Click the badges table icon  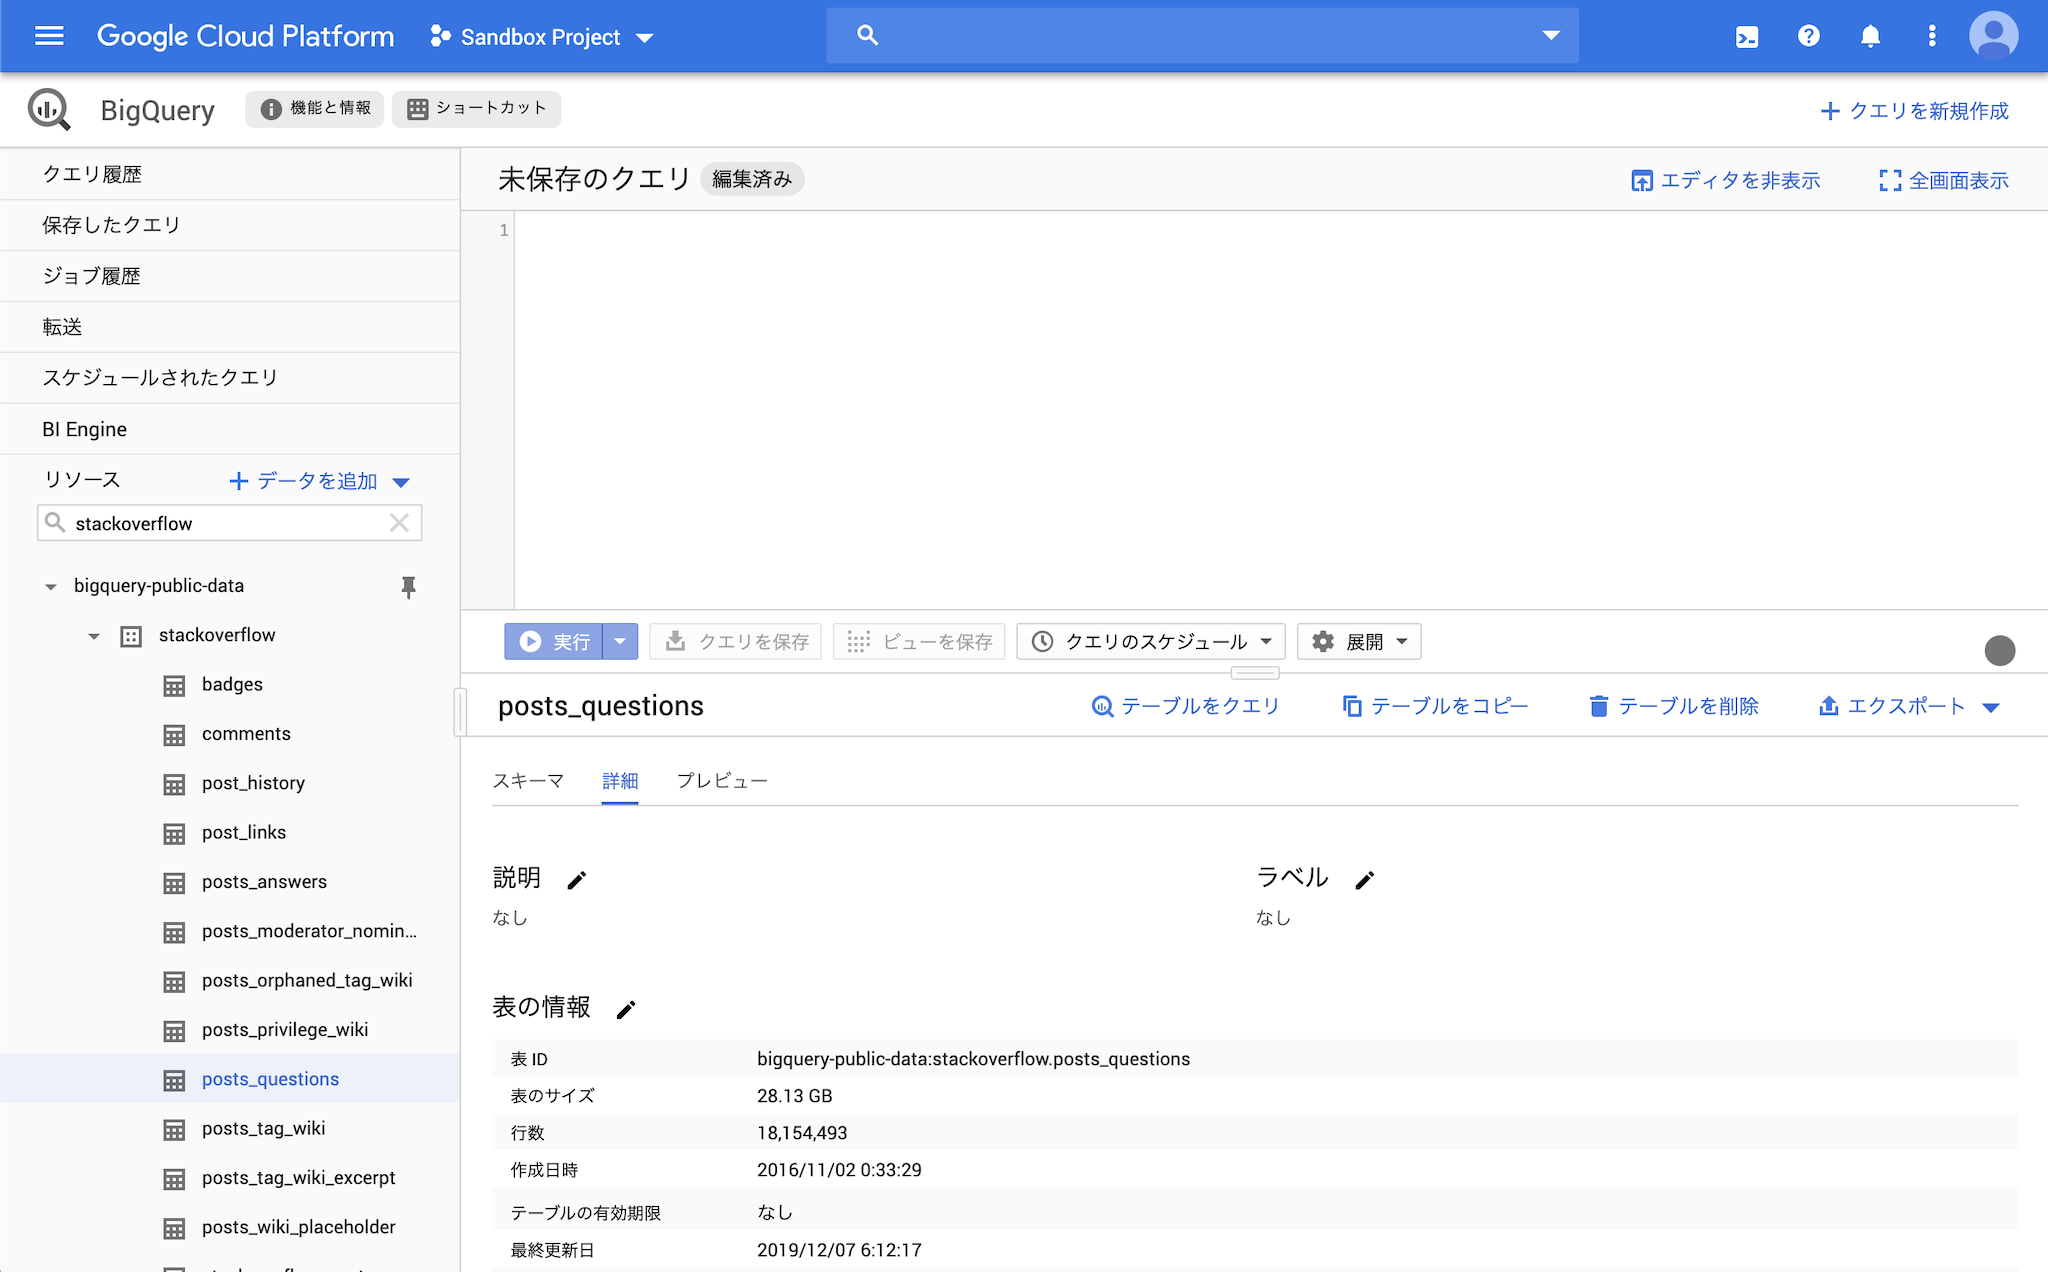(x=174, y=686)
